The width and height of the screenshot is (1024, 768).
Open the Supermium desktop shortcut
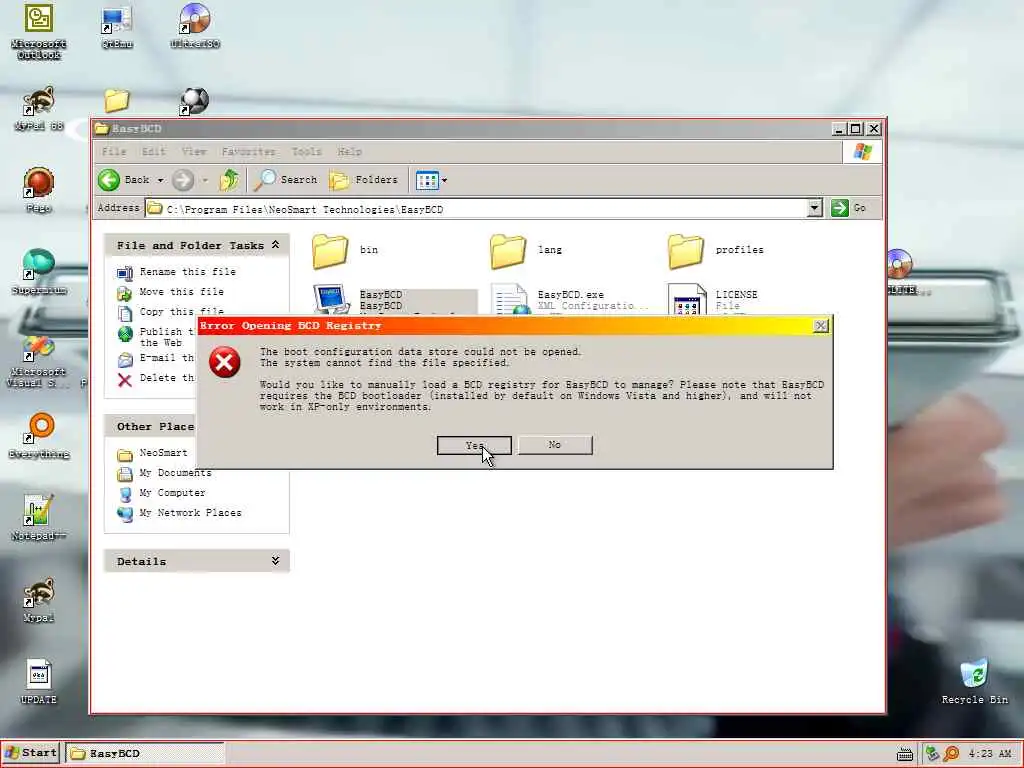point(39,272)
